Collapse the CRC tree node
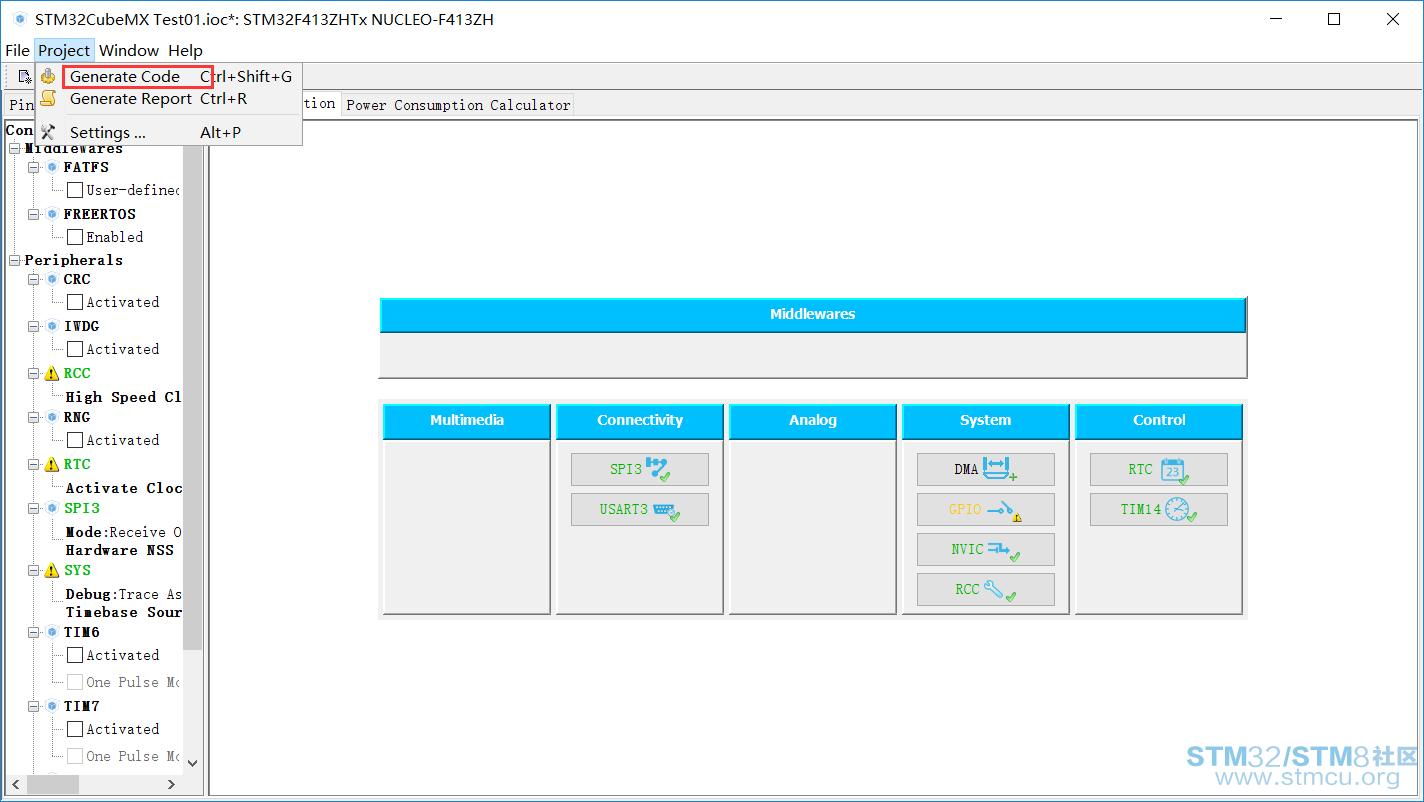This screenshot has width=1424, height=802. [x=33, y=279]
